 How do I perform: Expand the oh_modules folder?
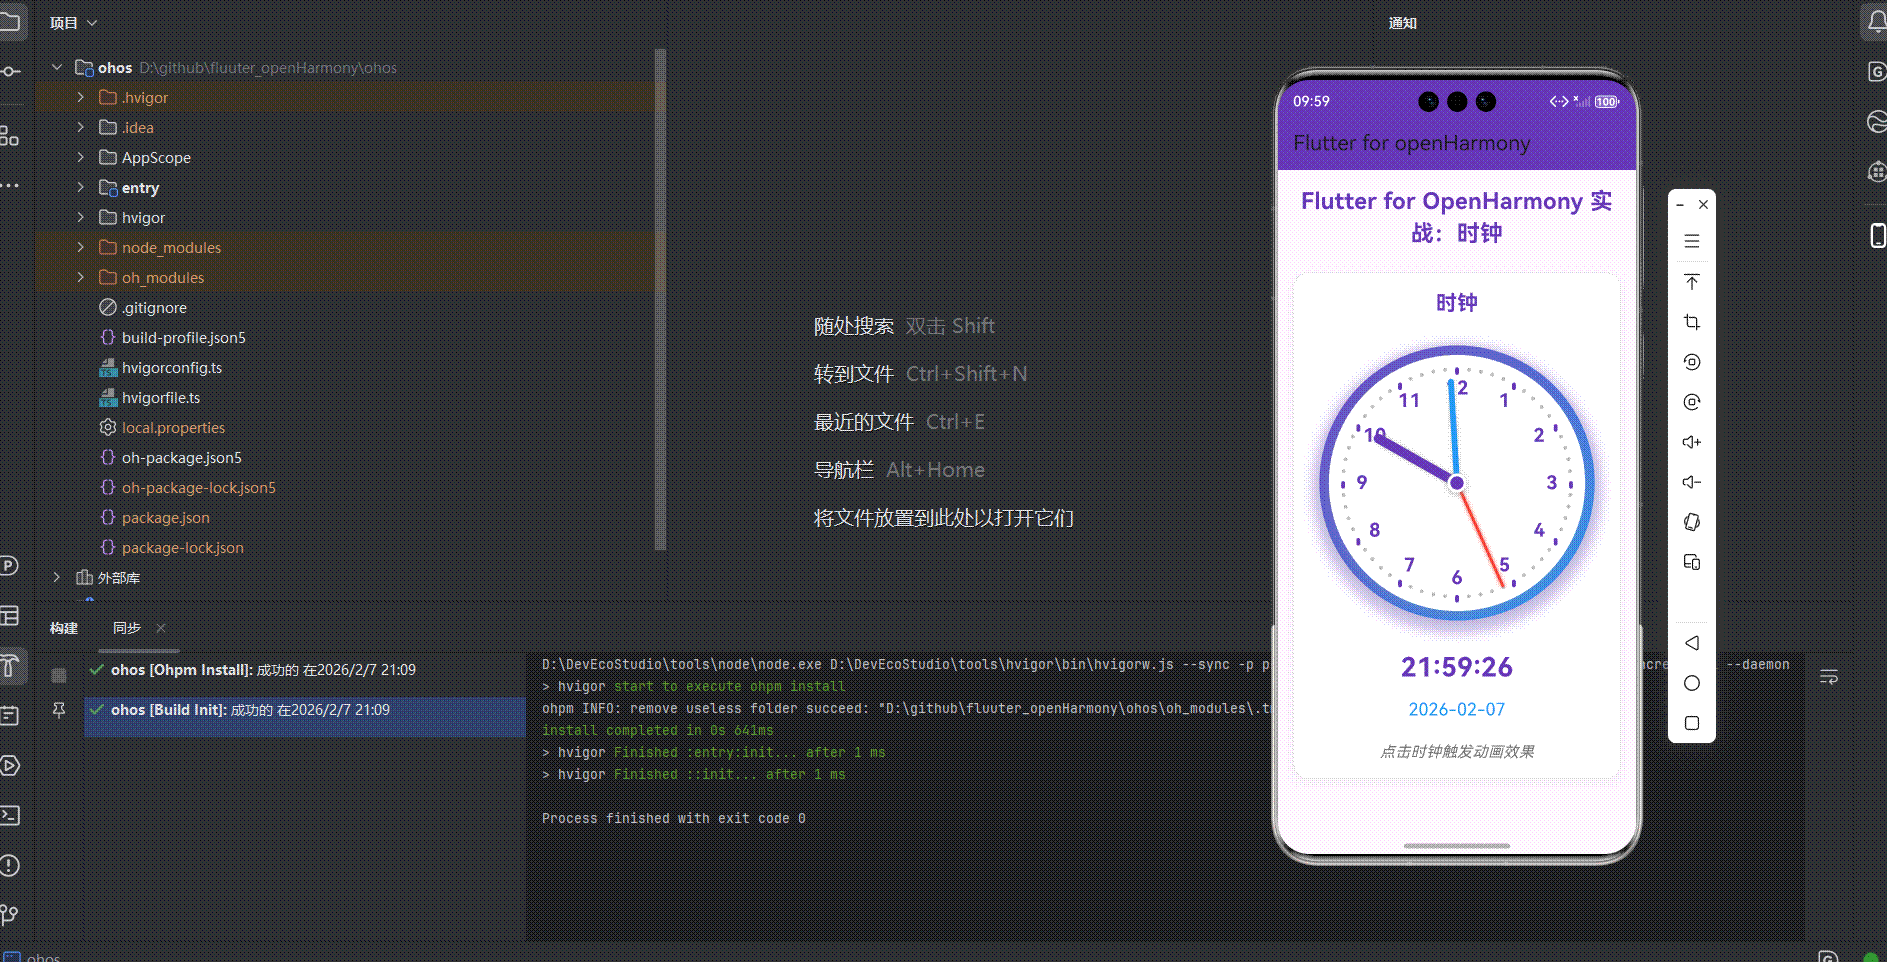click(x=81, y=277)
